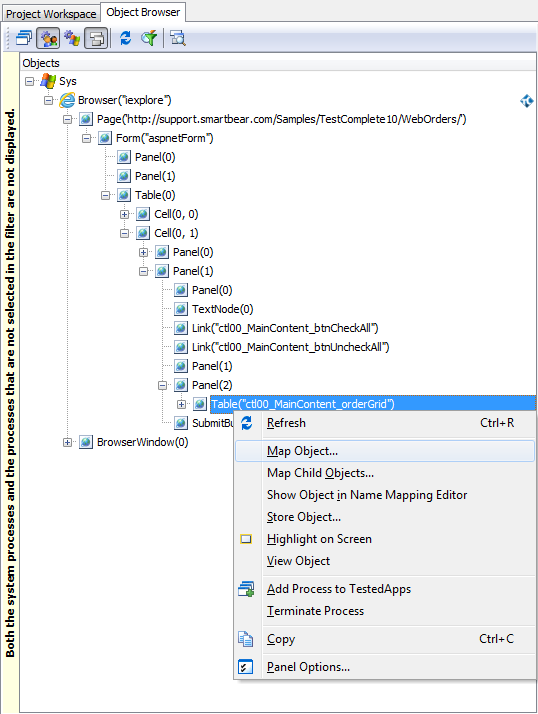Choose View Object from the context menu
This screenshot has width=538, height=714.
pyautogui.click(x=385, y=561)
